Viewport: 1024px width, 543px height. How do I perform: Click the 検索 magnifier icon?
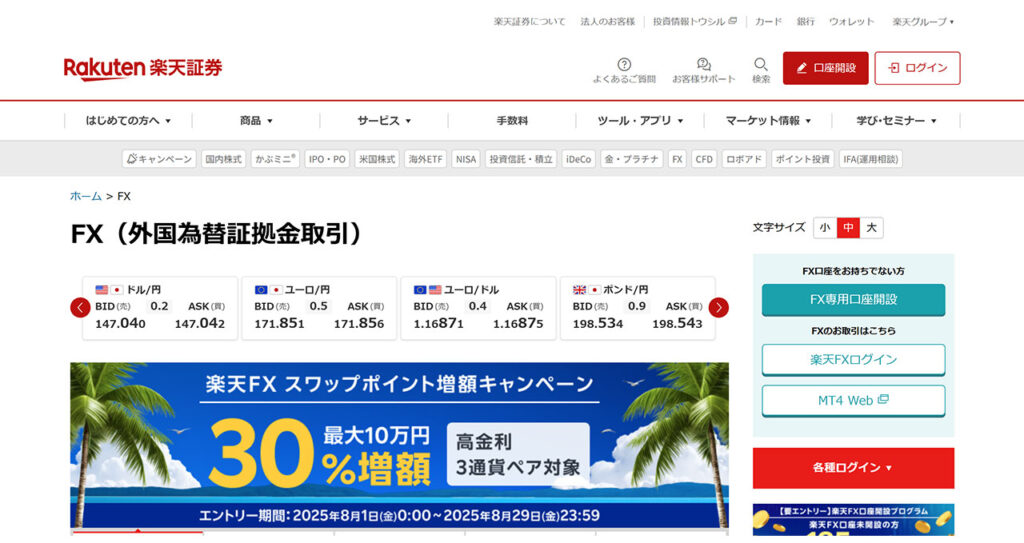760,70
